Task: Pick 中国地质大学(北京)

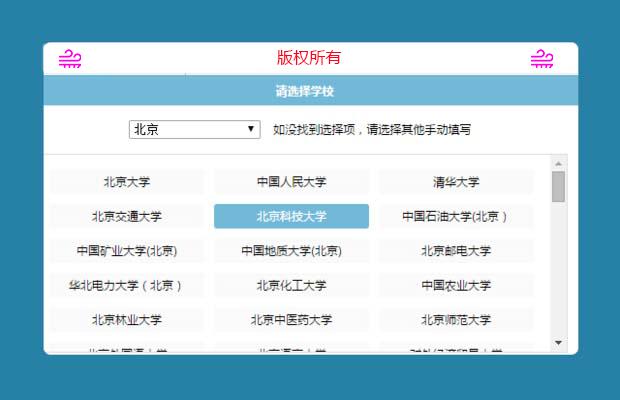Action: [291, 251]
